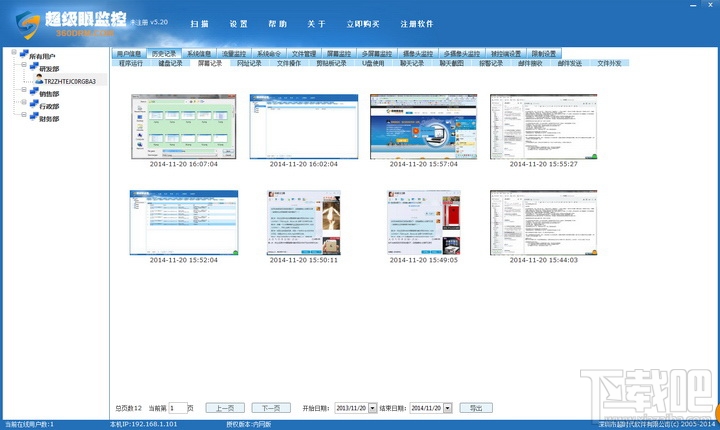This screenshot has width=720, height=430.
Task: Toggle the 财务部 tree node expander
Action: pos(24,114)
